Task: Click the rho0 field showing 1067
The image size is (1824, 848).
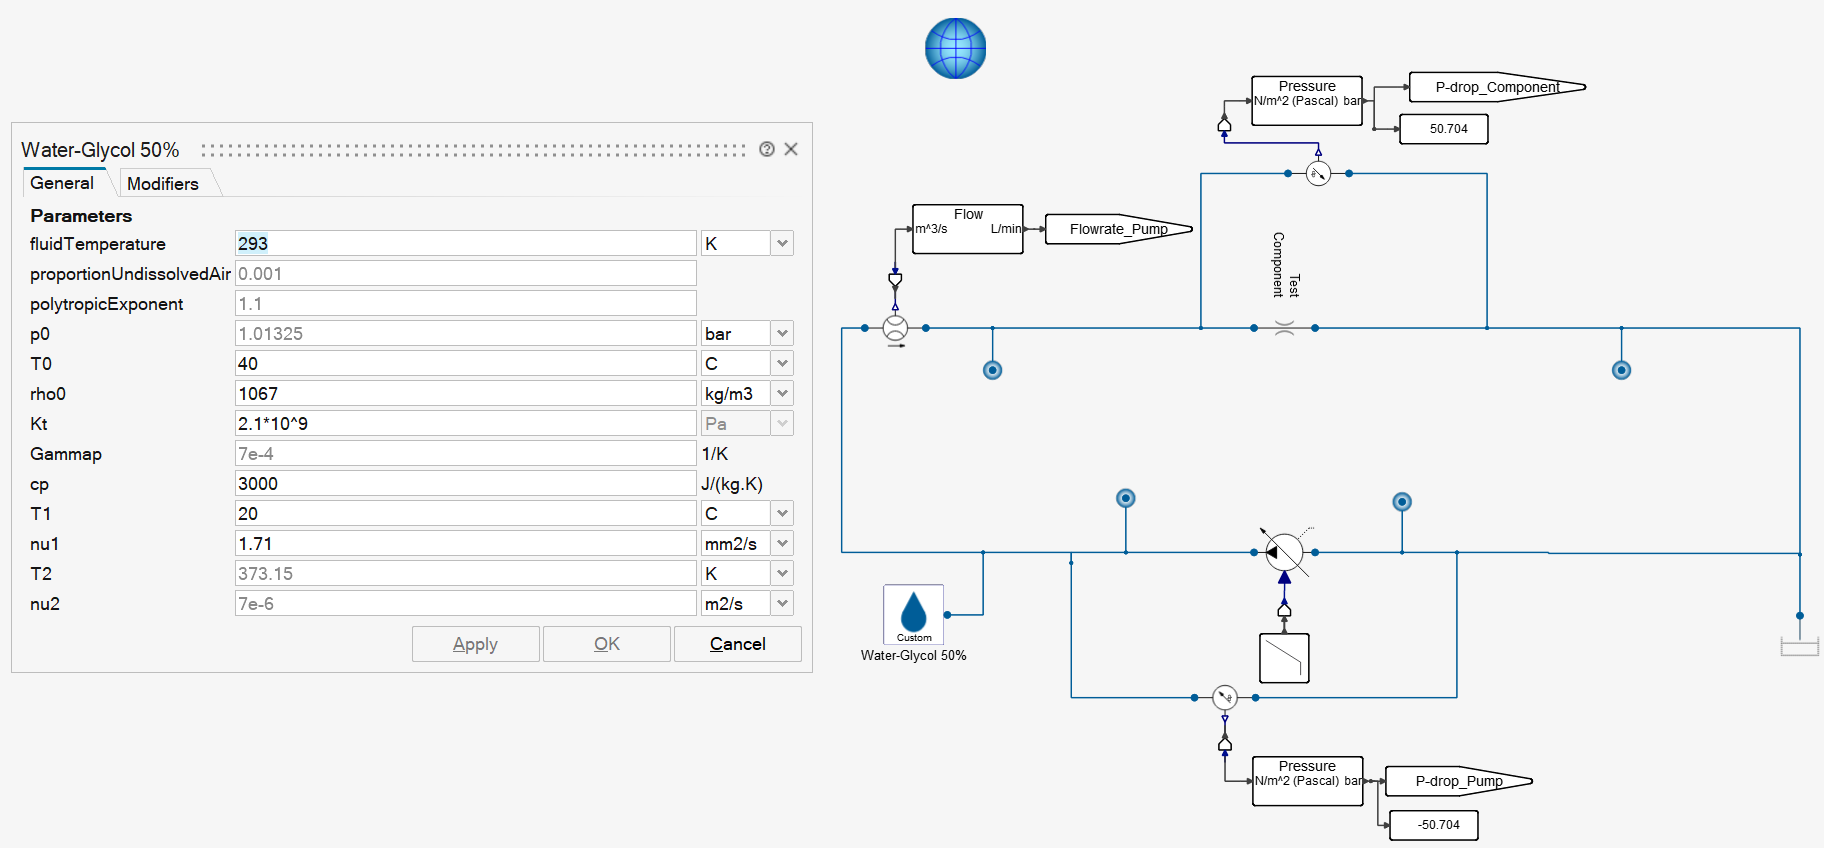Action: [465, 393]
